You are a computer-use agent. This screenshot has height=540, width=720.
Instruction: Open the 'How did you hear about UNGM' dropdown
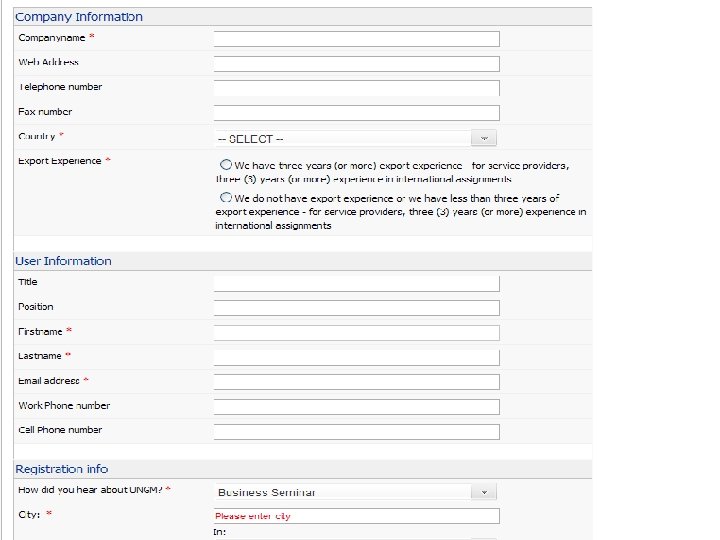coord(343,492)
